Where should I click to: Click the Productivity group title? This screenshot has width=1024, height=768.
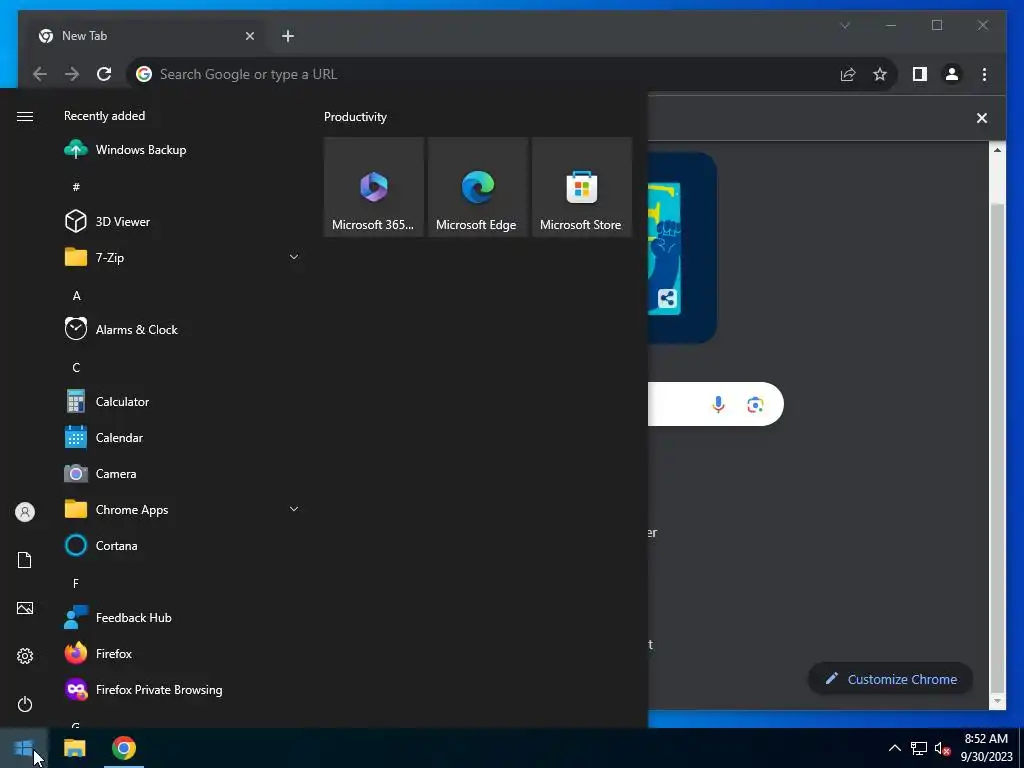click(355, 117)
